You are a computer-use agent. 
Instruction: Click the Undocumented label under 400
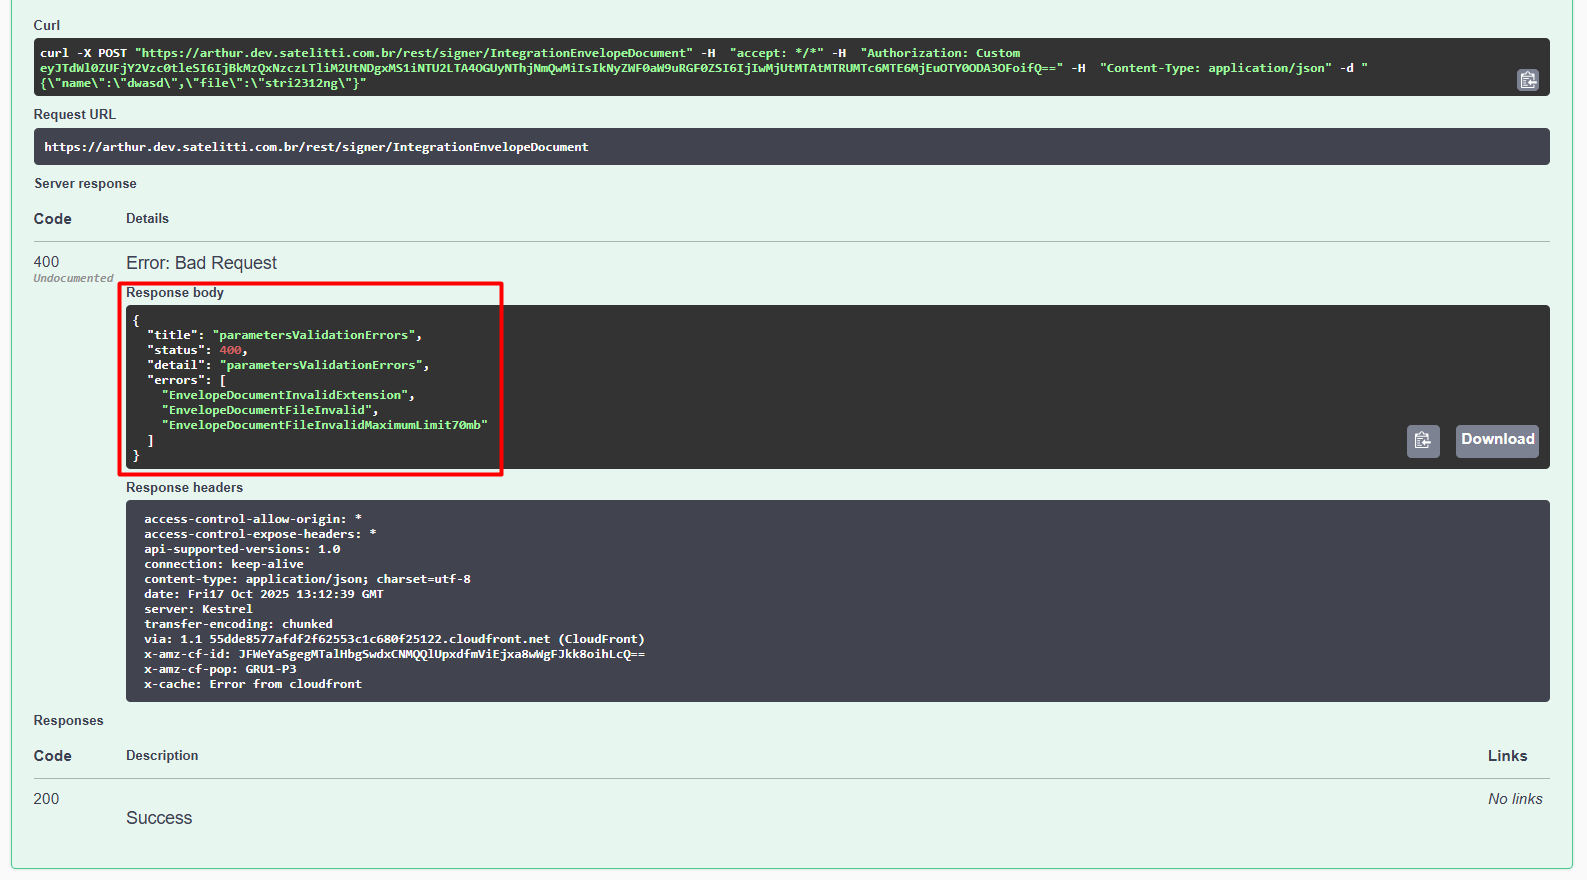[x=73, y=279]
